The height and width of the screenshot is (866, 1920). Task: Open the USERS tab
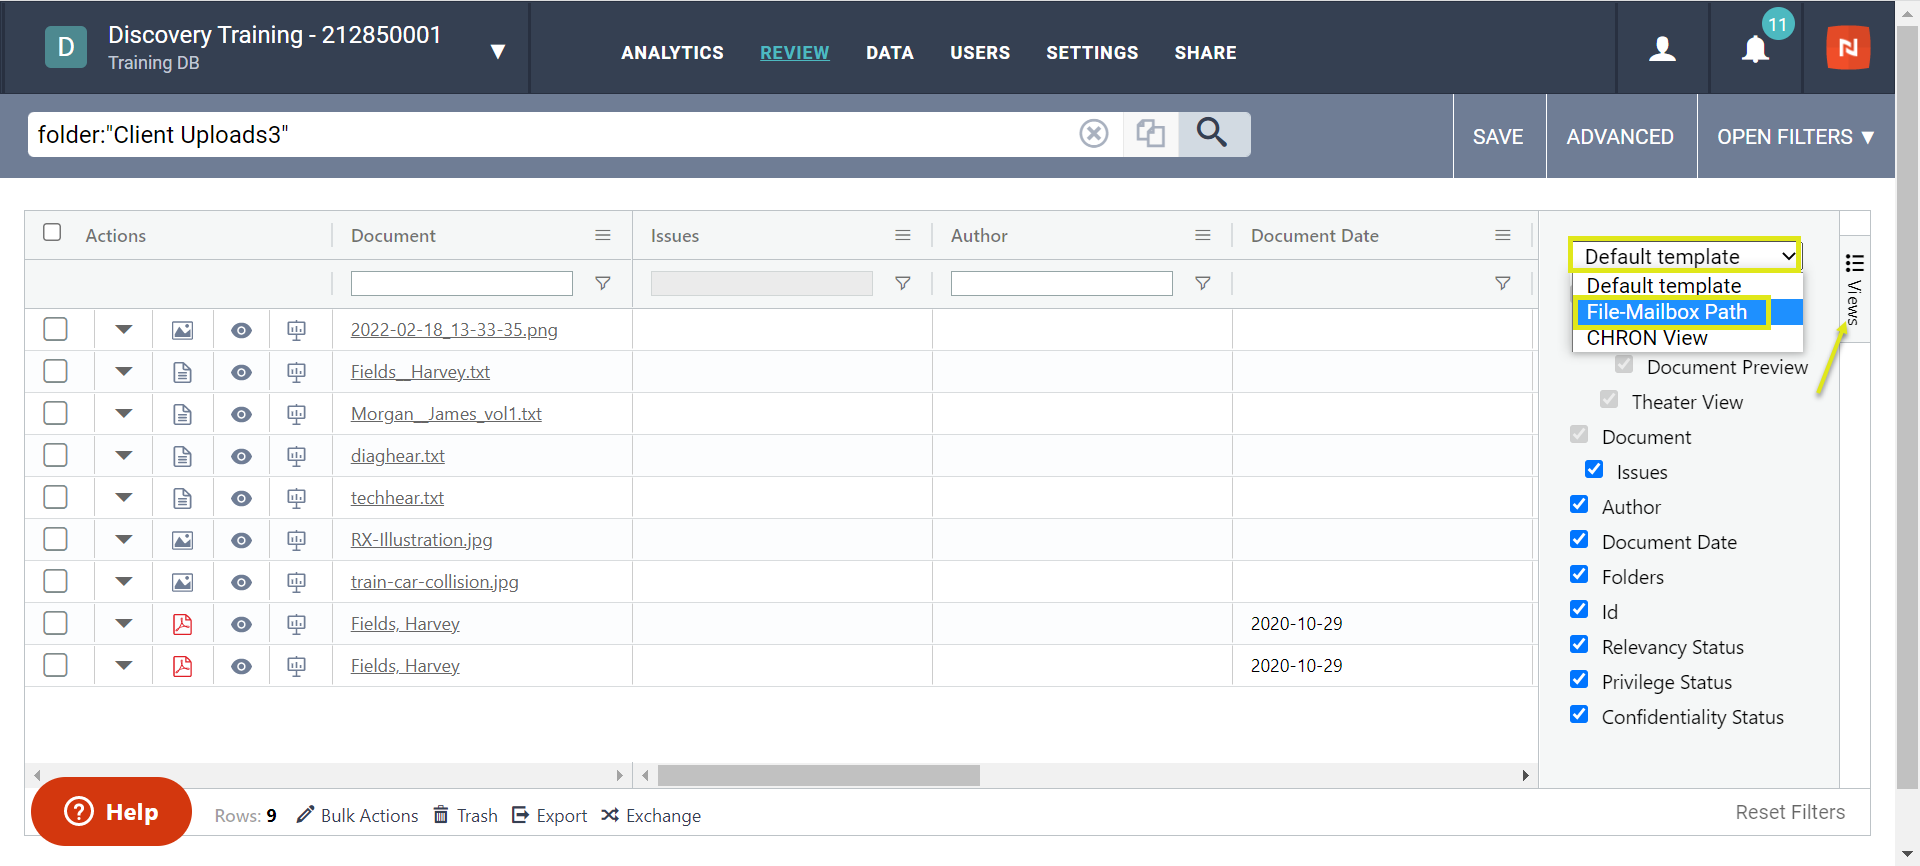click(x=980, y=53)
